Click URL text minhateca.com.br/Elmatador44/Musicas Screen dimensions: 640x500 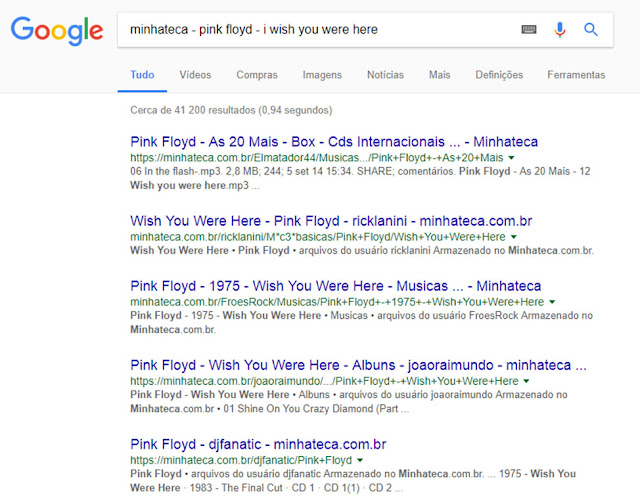(x=317, y=158)
